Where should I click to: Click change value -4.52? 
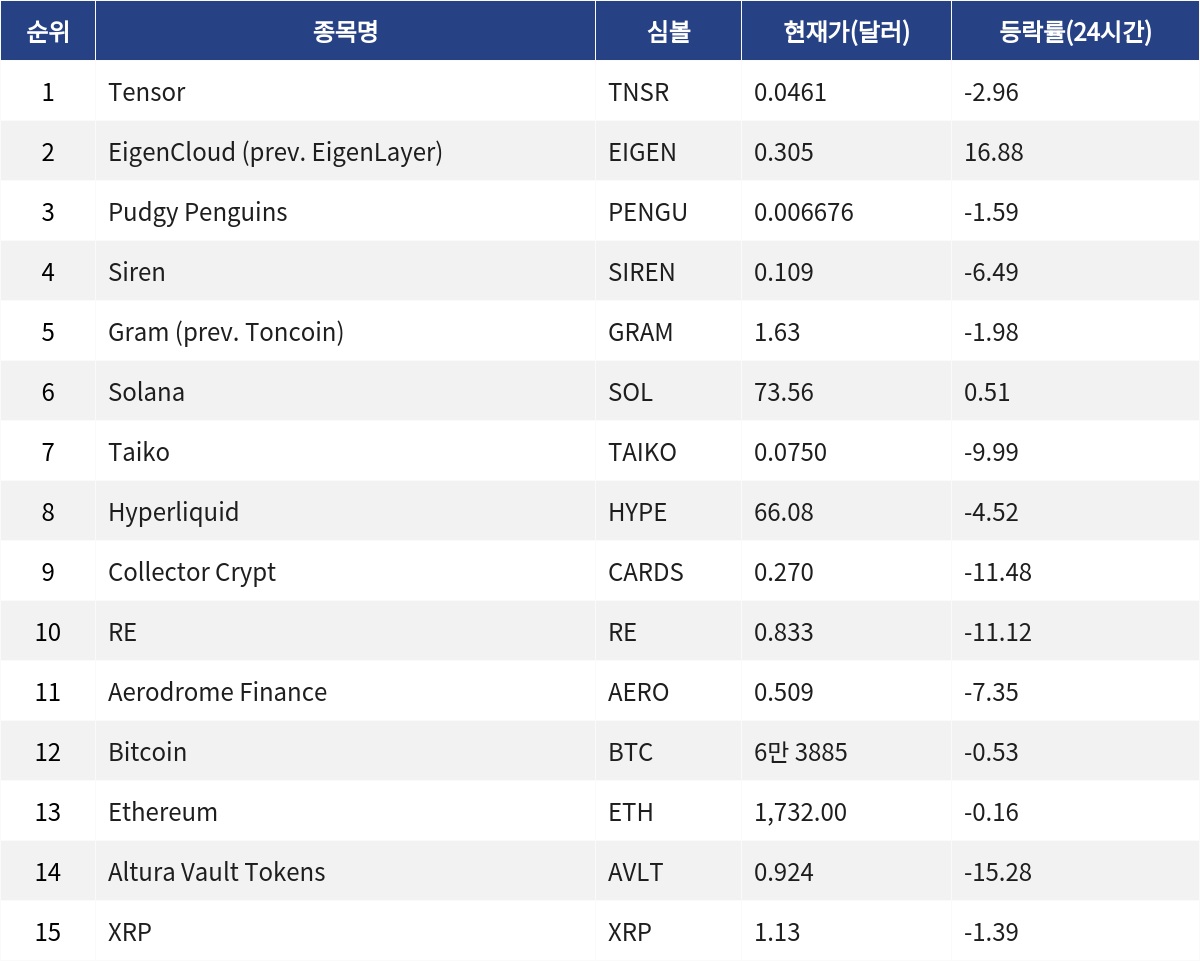coord(991,512)
